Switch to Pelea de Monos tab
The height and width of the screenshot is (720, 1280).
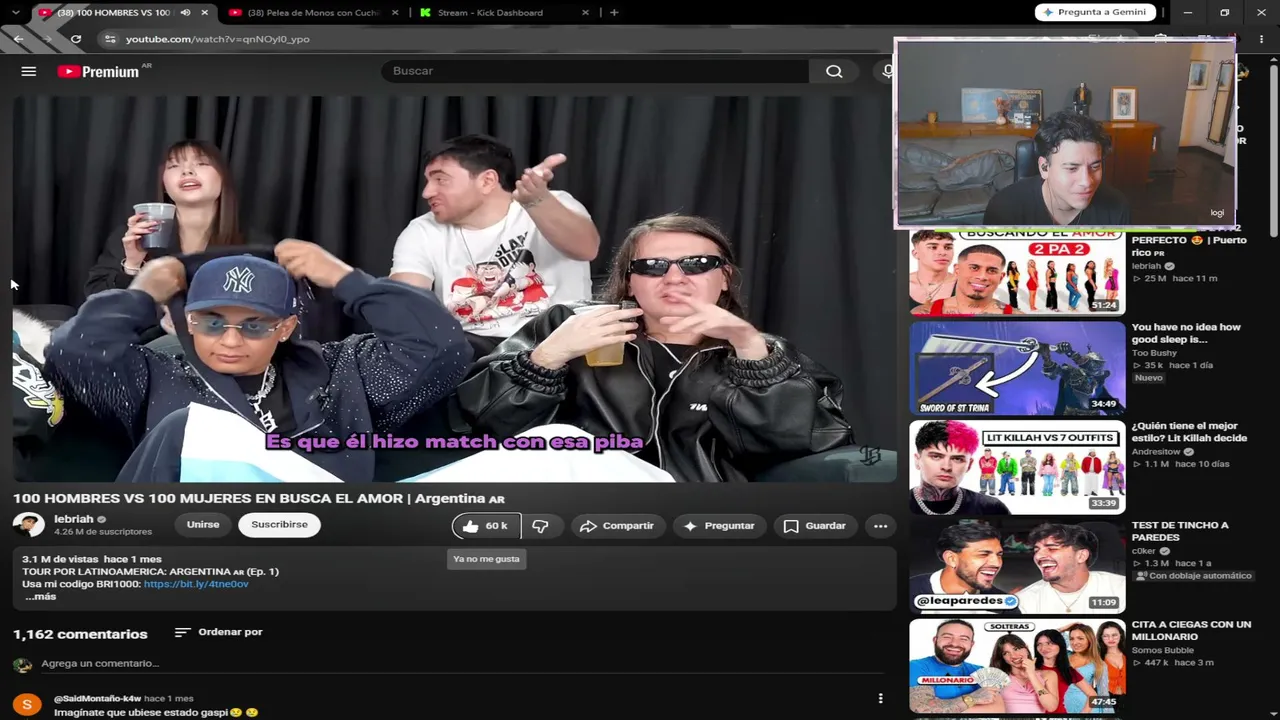[x=314, y=13]
